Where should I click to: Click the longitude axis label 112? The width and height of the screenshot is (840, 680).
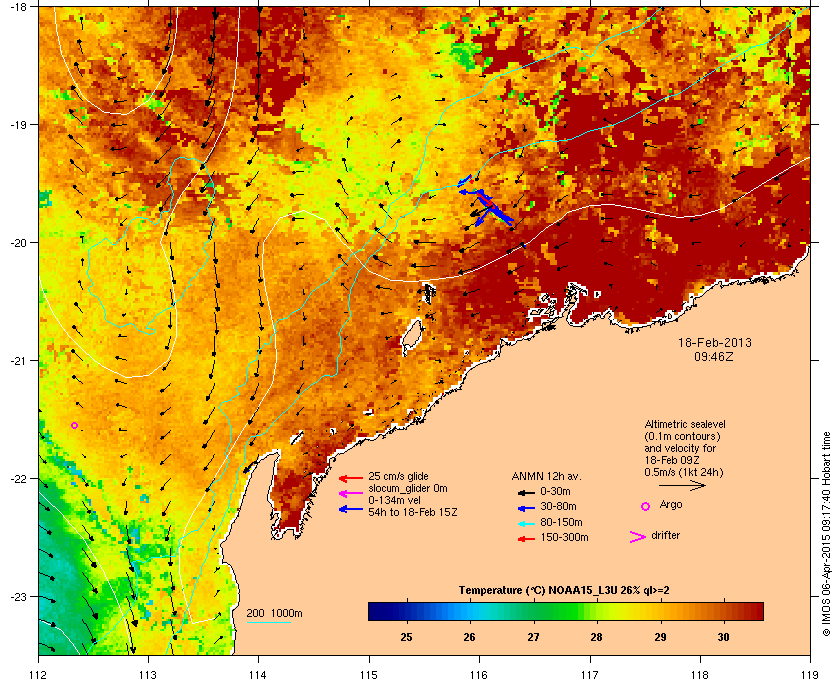(39, 673)
